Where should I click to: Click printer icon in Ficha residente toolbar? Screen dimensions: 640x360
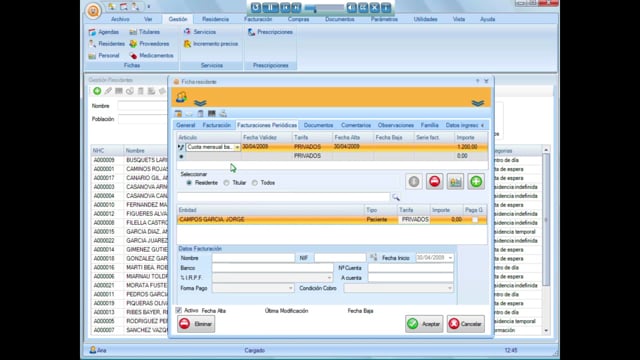223,113
